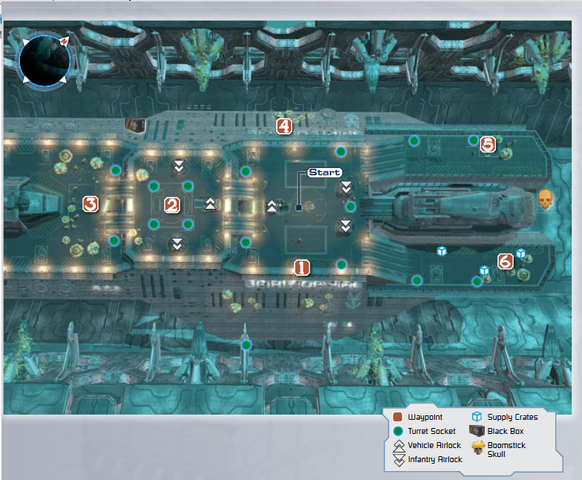The width and height of the screenshot is (582, 480).
Task: Select the turret socket just right of waypoint 1
Action: 341,265
